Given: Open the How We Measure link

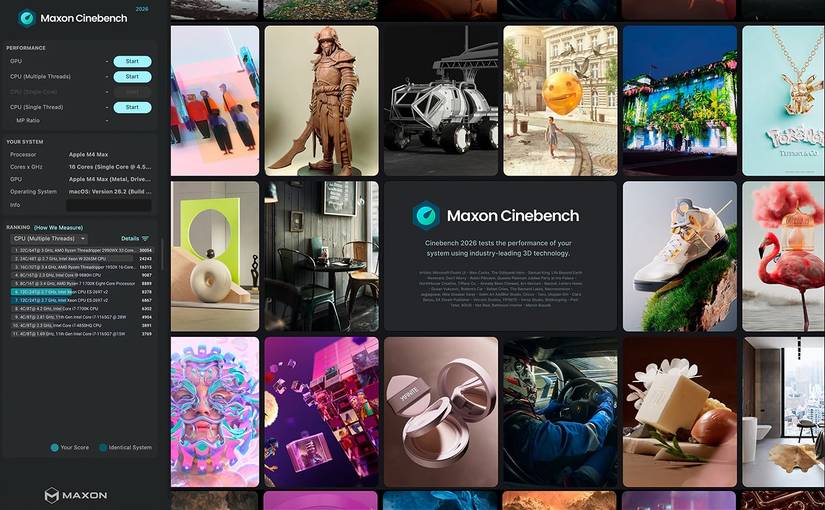Looking at the screenshot, I should 58,227.
